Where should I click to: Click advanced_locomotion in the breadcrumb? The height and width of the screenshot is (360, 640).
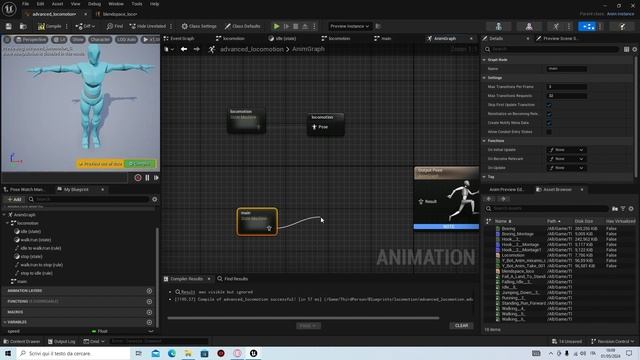pyautogui.click(x=251, y=49)
